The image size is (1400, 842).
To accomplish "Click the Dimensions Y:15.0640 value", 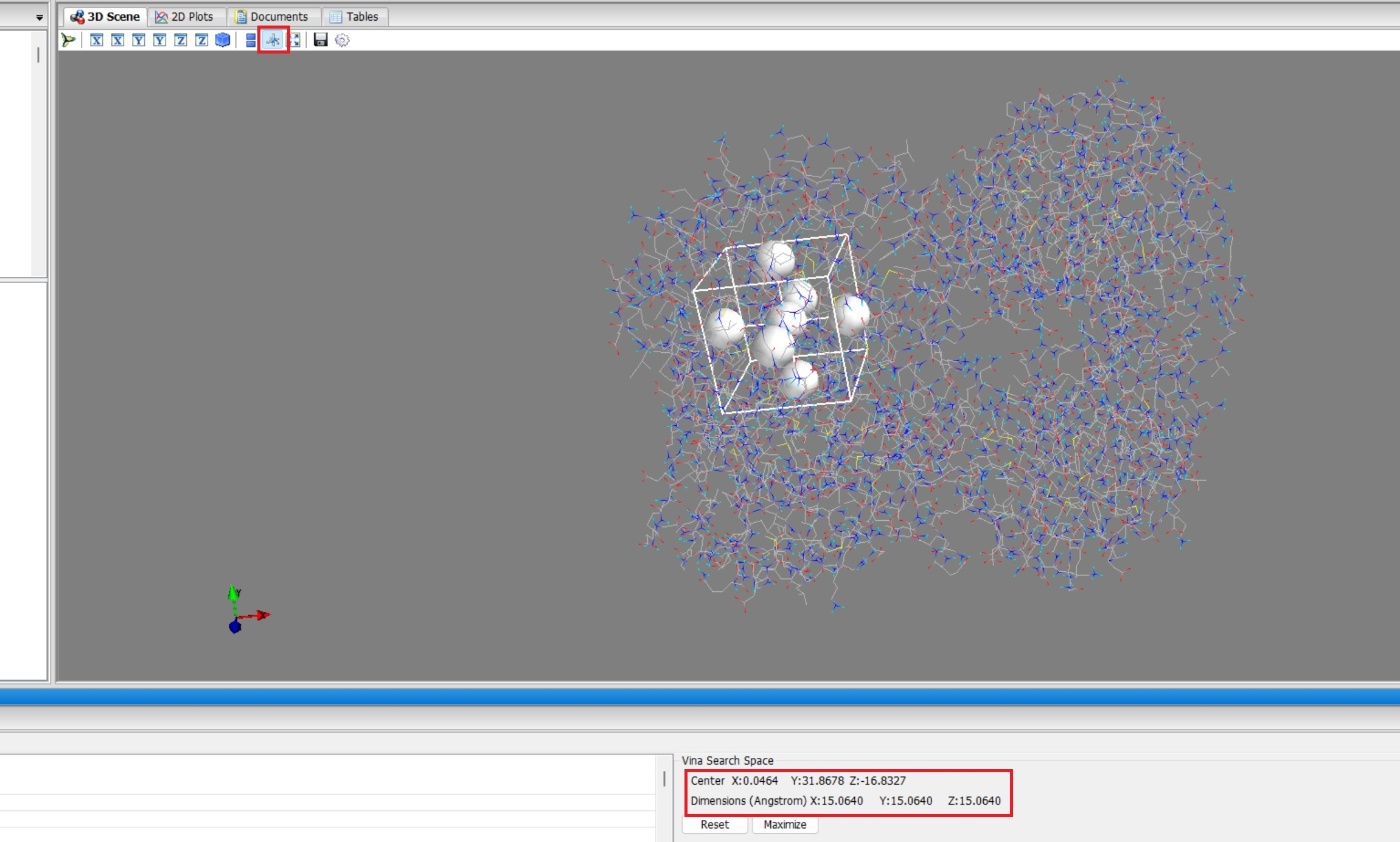I will coord(906,801).
